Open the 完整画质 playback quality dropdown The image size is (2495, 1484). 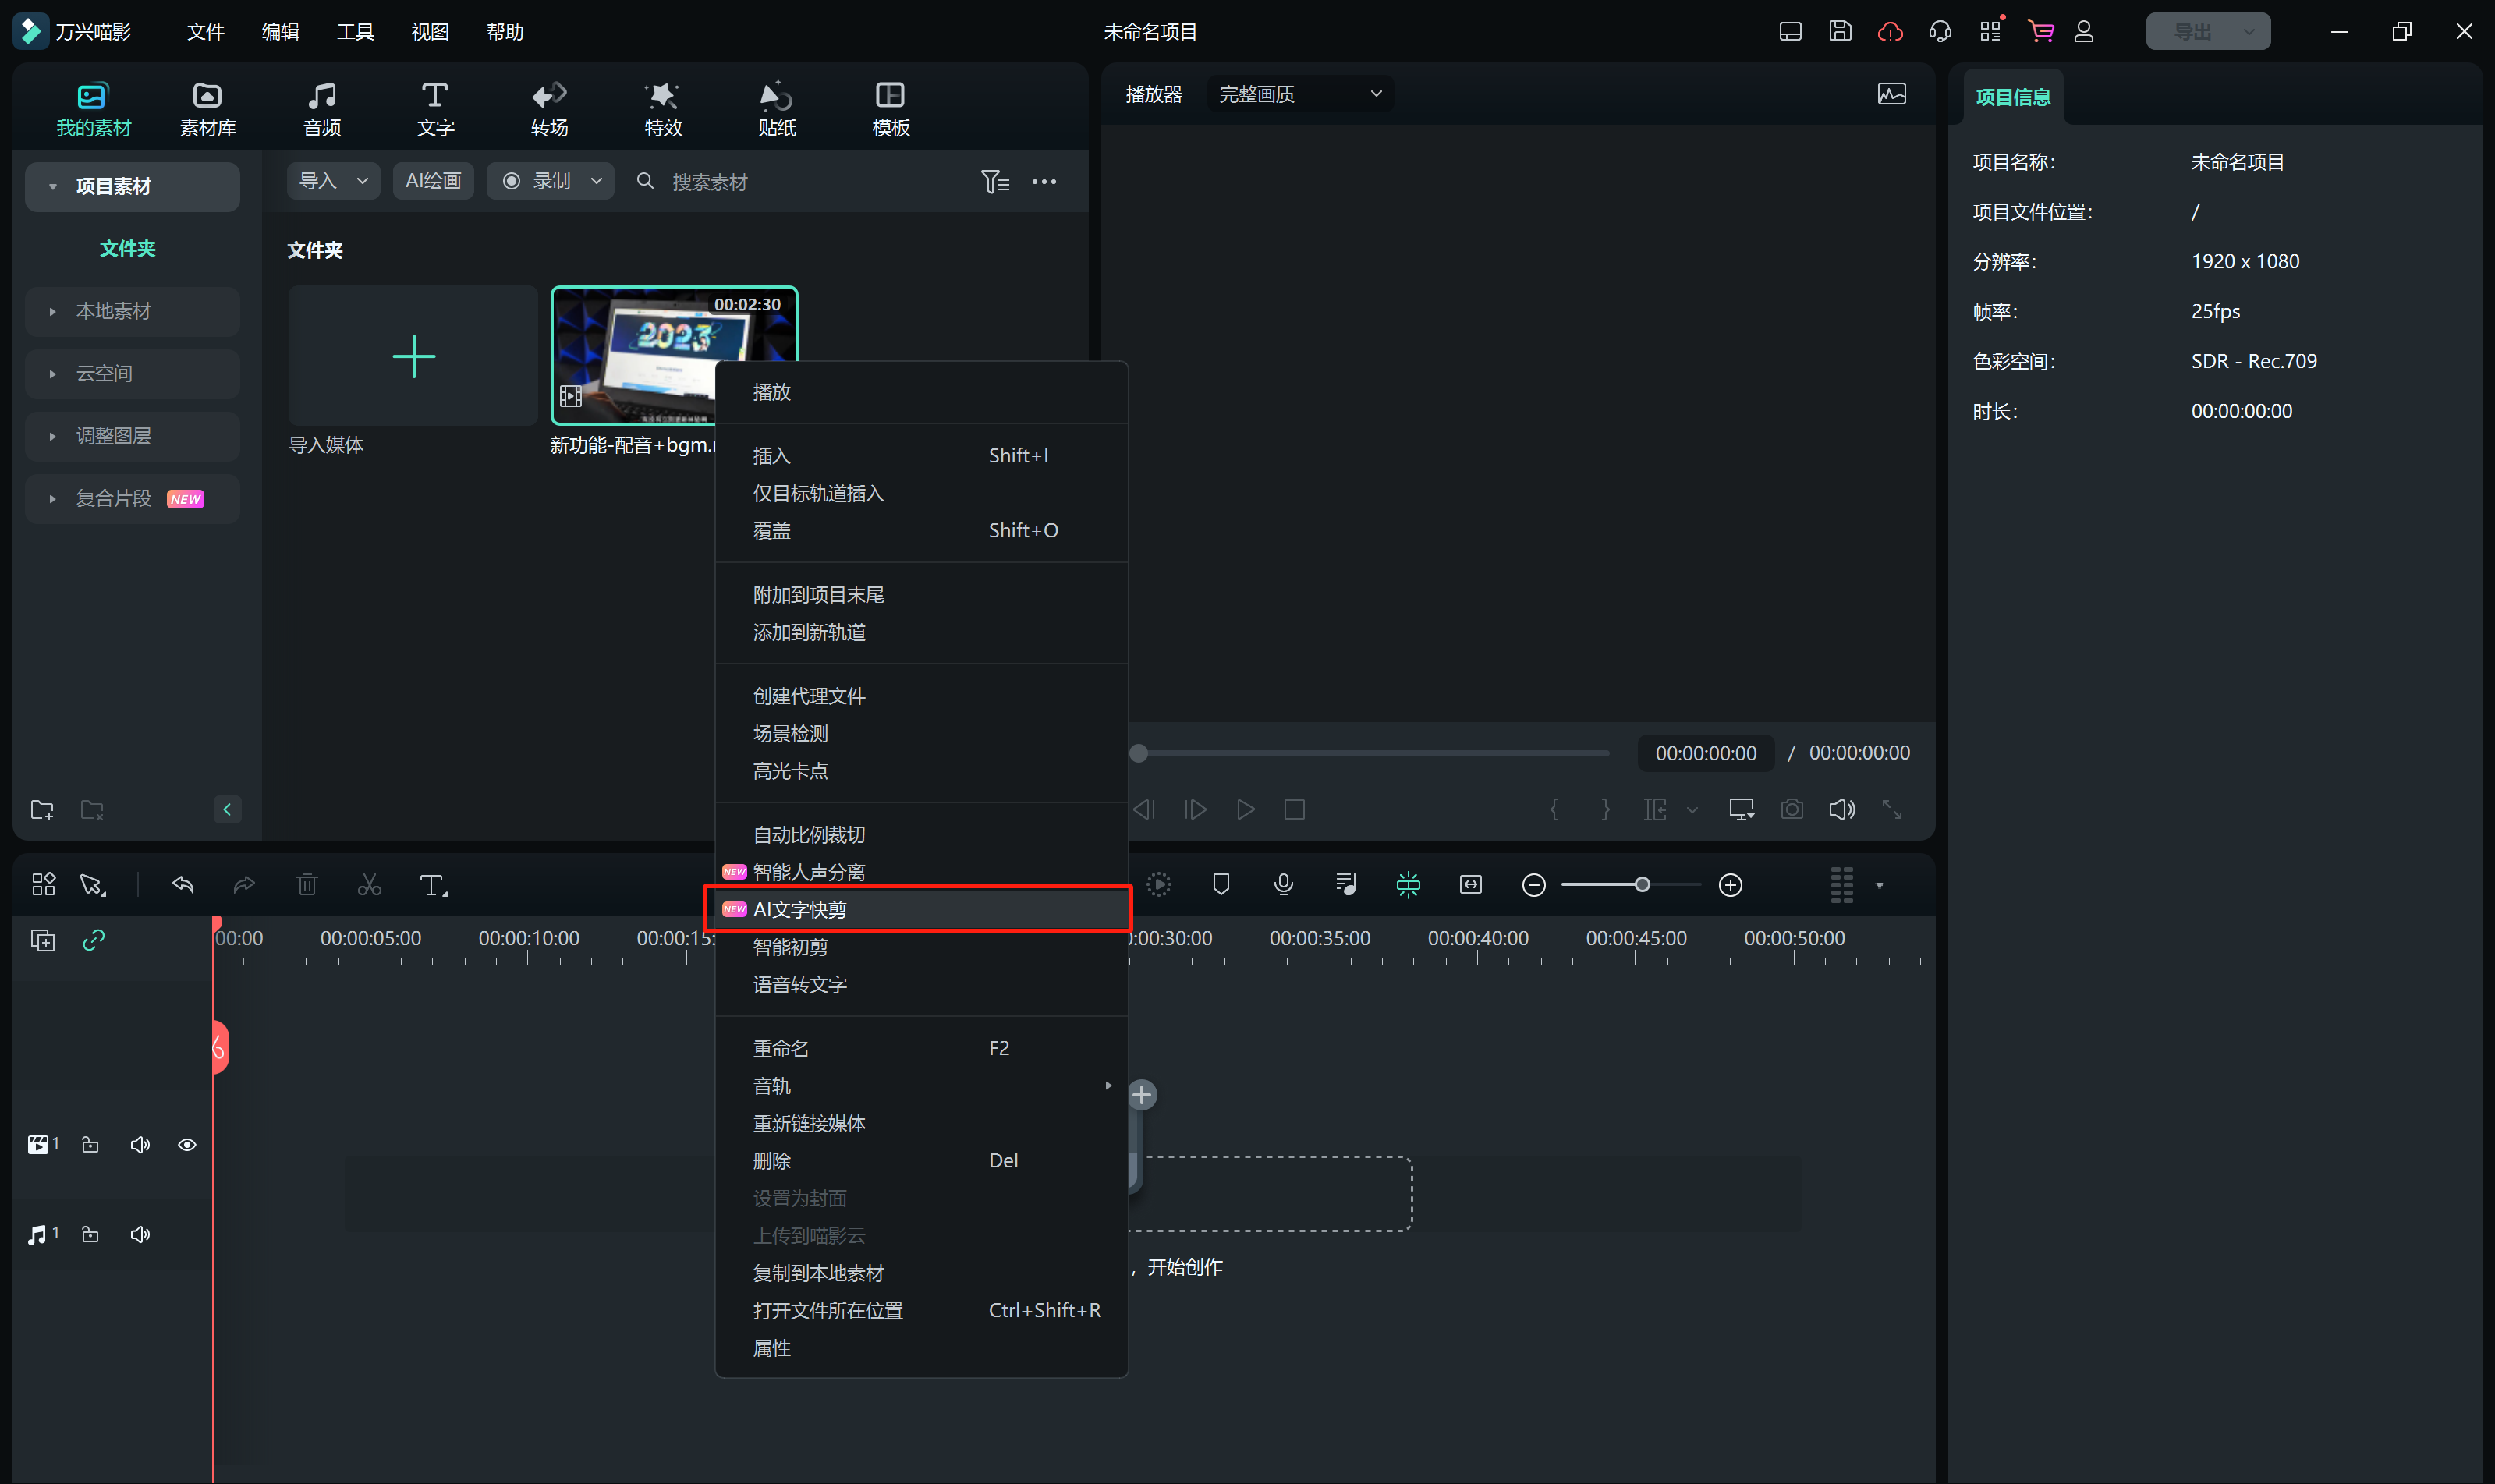coord(1298,94)
